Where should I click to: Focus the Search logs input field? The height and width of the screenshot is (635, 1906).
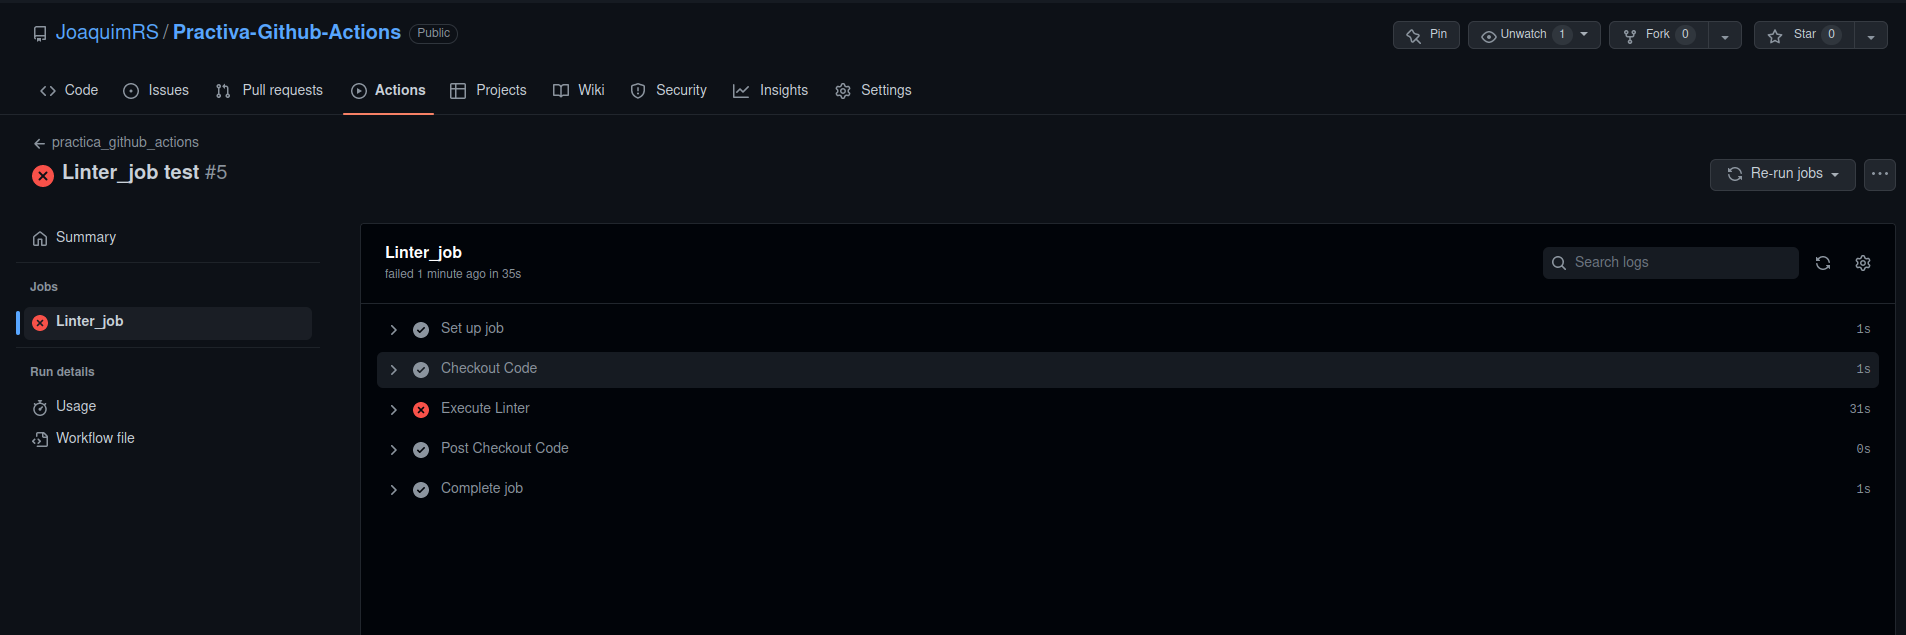coord(1671,263)
